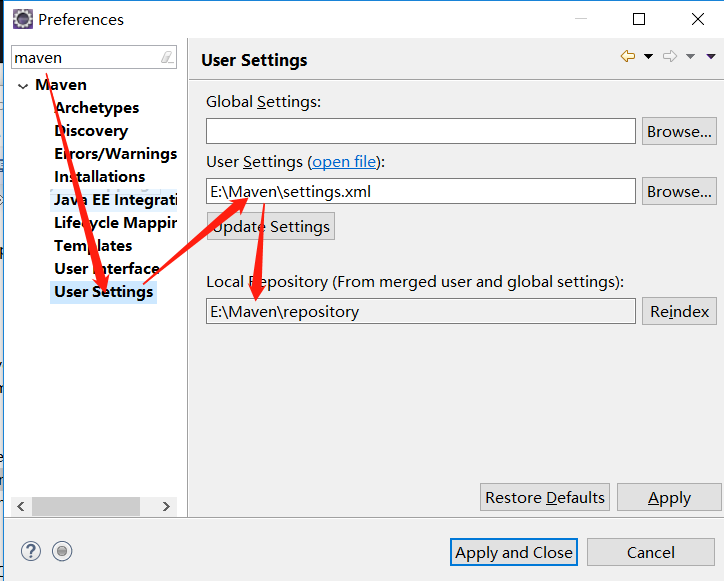Image resolution: width=724 pixels, height=581 pixels.
Task: Open the Lifecycle Mappings page
Action: click(115, 223)
